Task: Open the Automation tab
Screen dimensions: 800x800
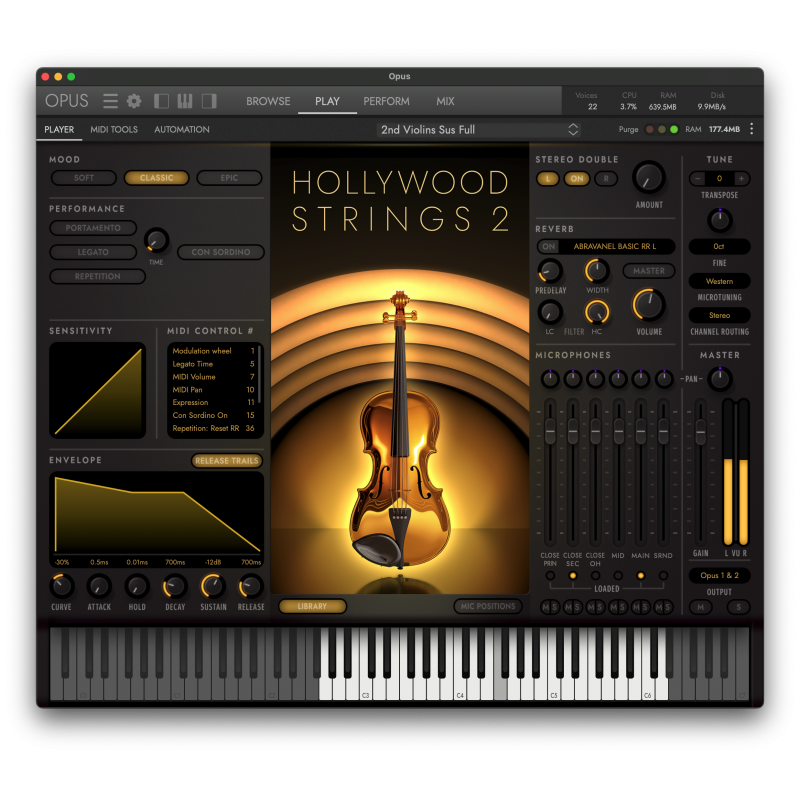Action: [x=182, y=130]
